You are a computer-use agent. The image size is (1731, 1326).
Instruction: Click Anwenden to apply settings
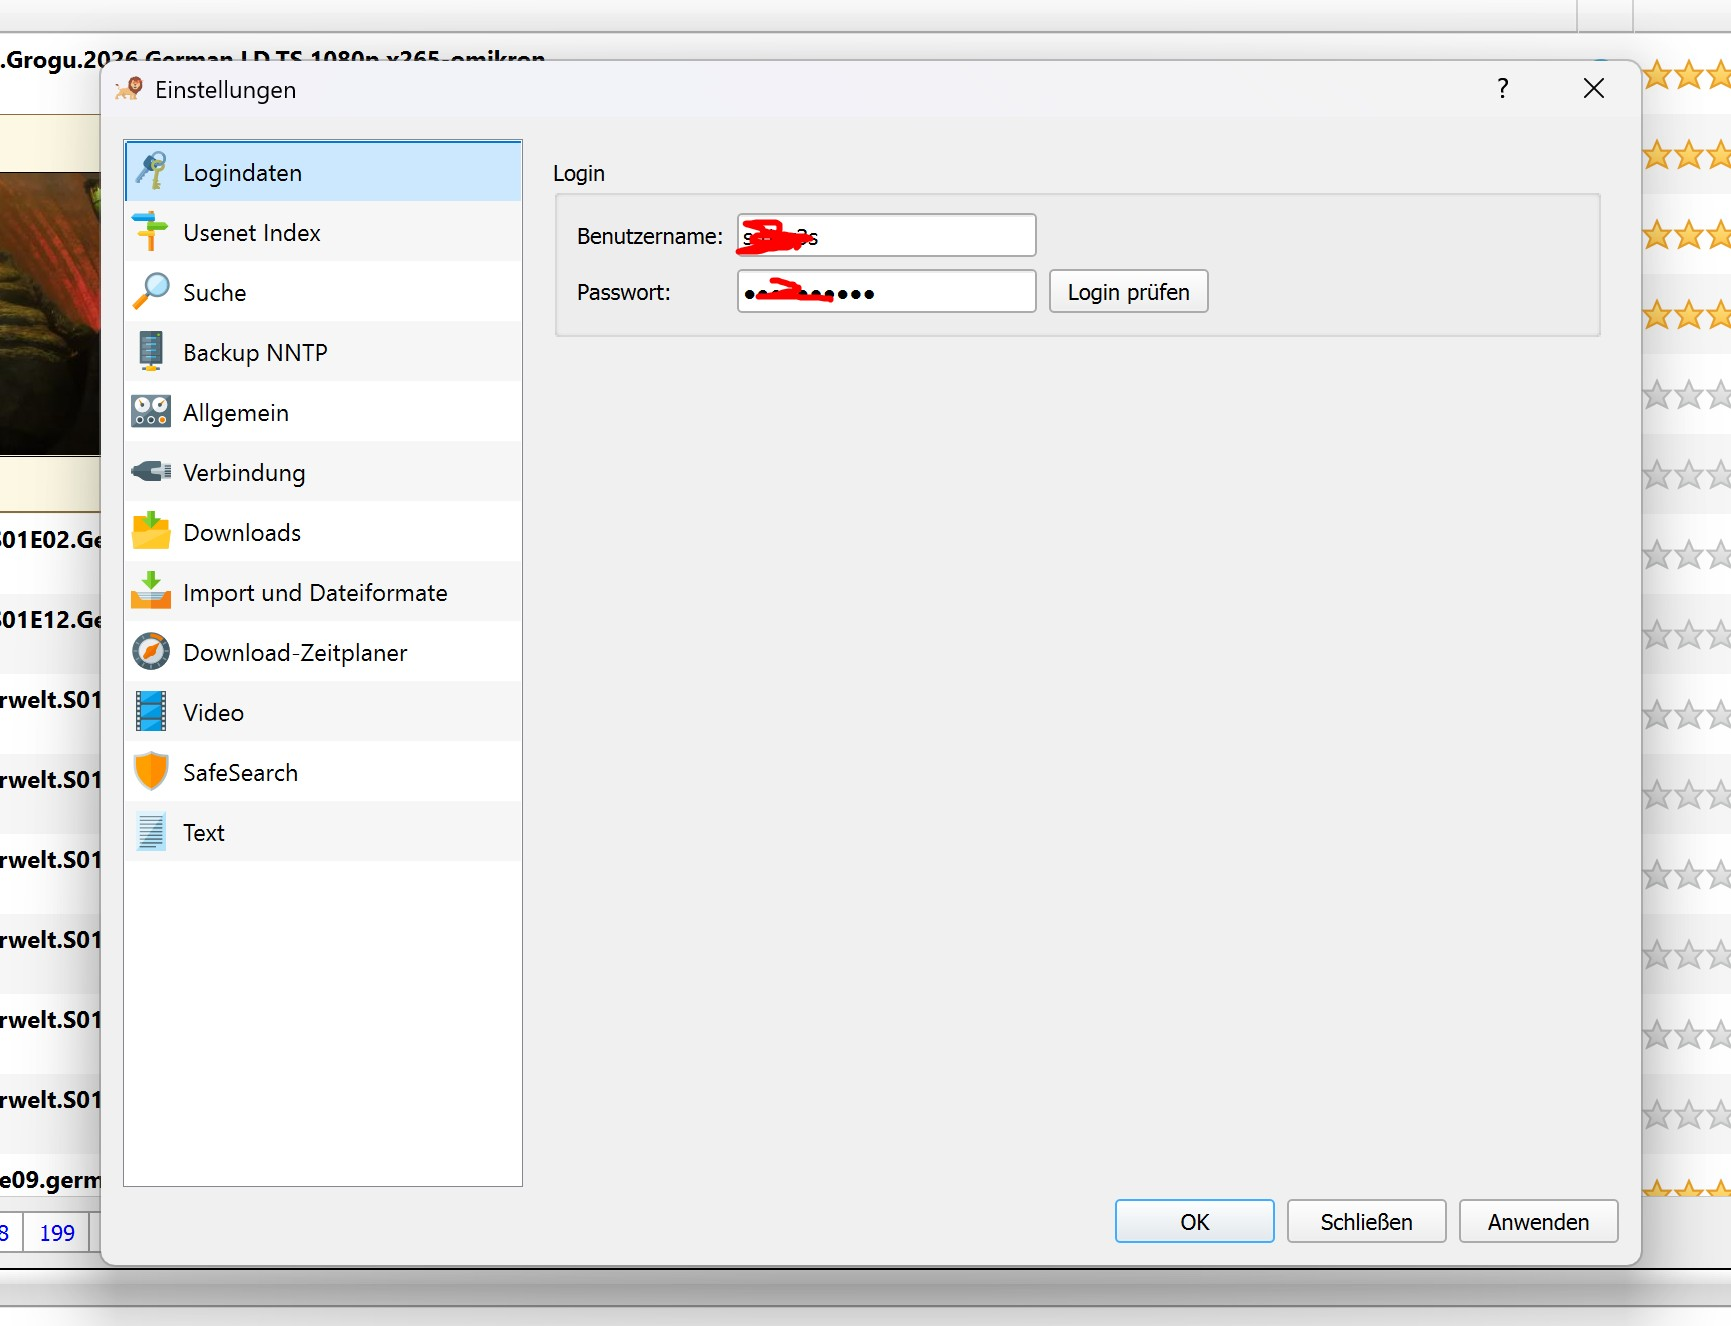pos(1538,1222)
